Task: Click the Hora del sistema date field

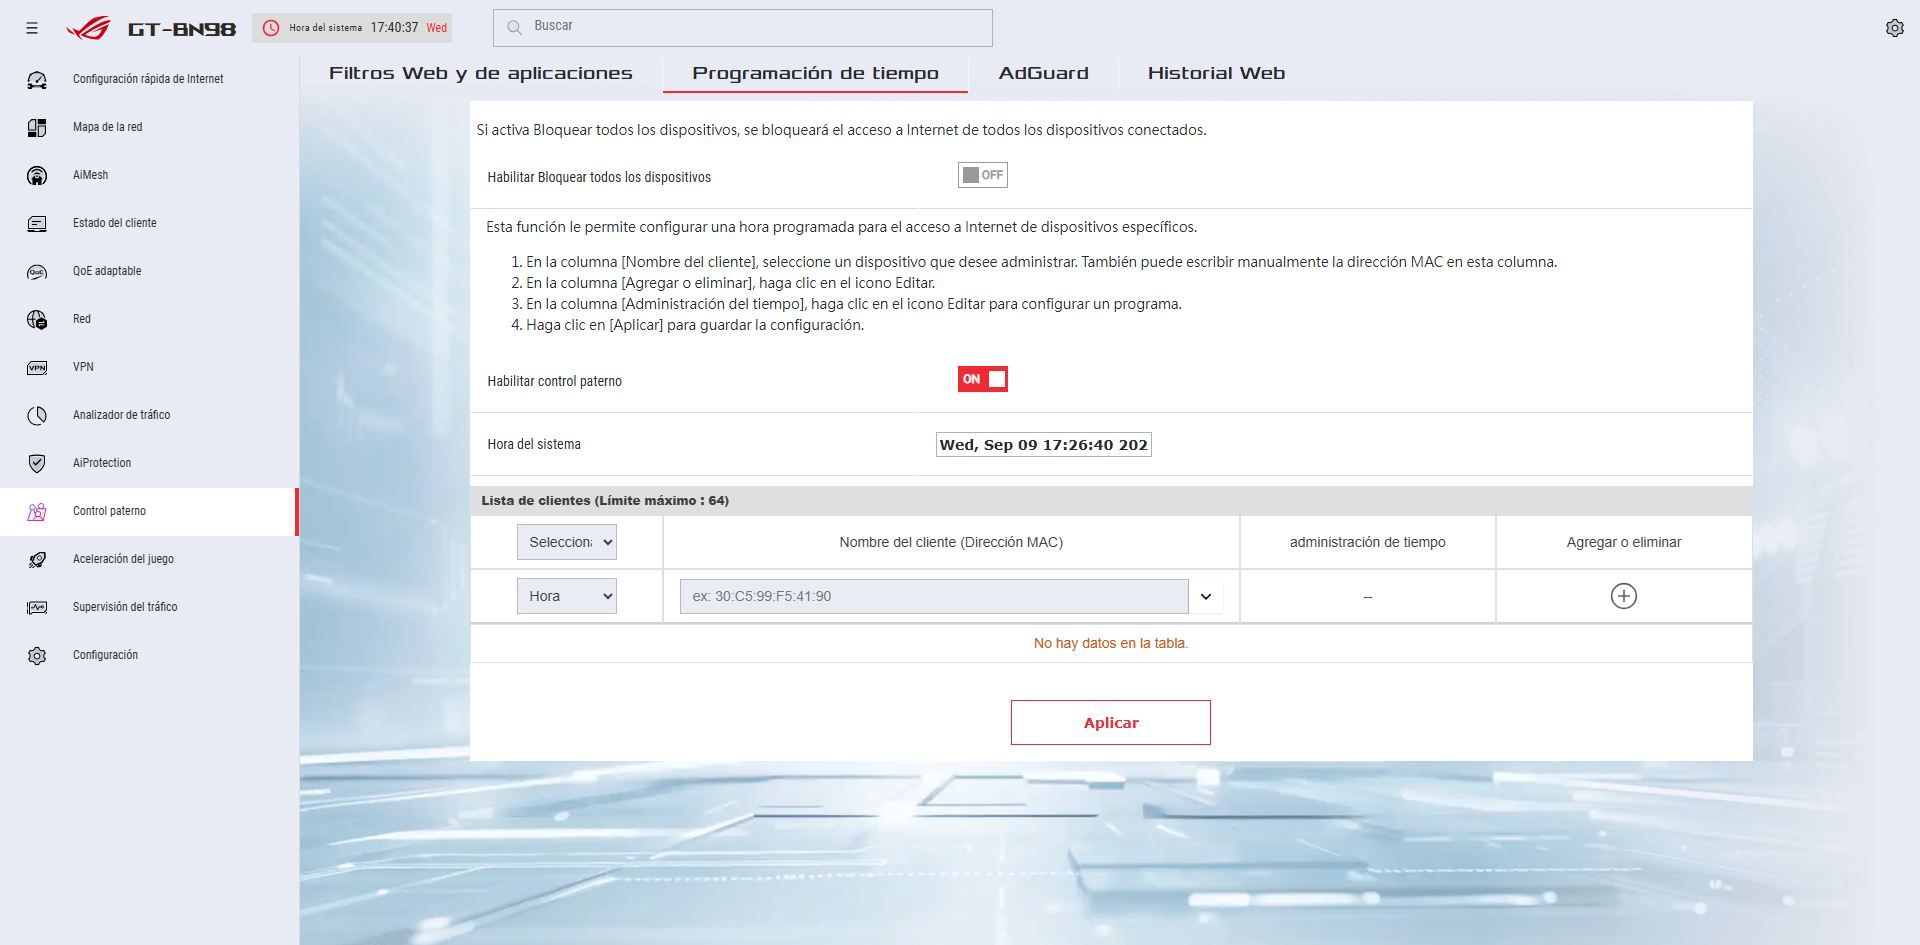Action: 1043,445
